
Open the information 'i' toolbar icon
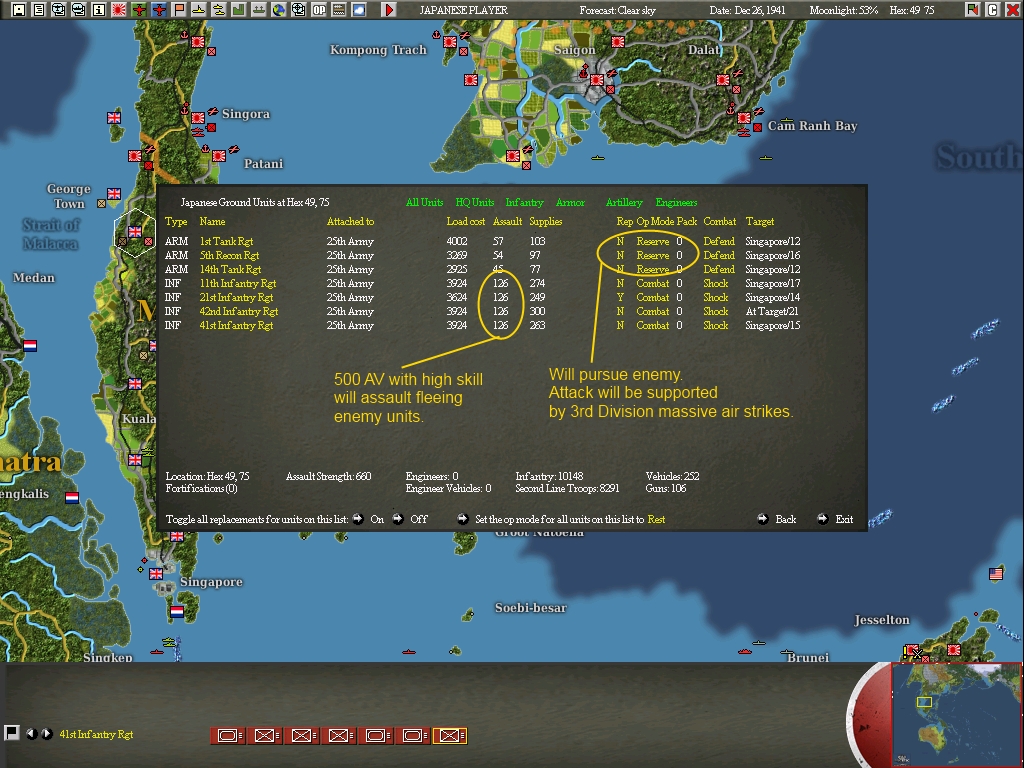tap(99, 10)
